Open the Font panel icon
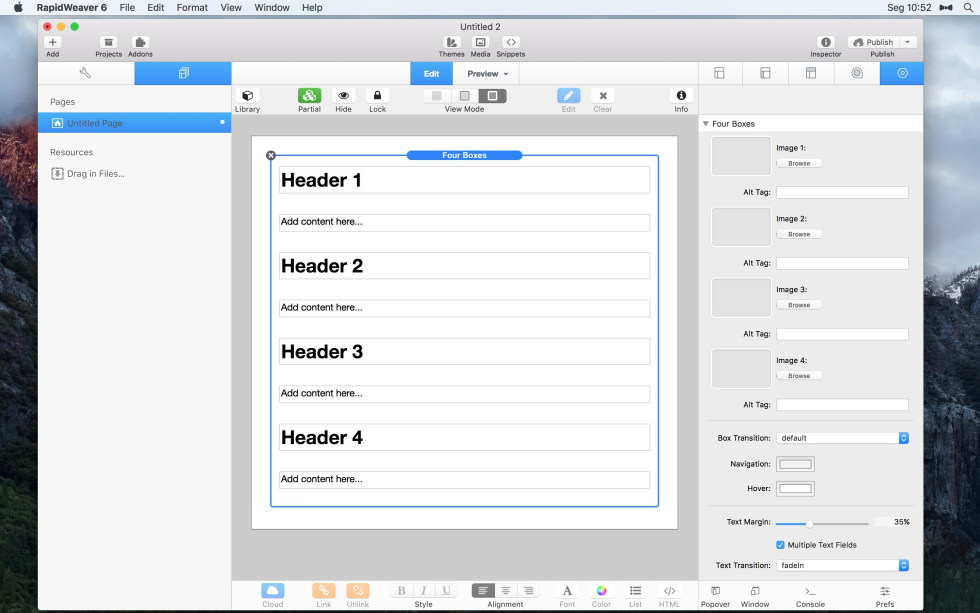Screen dimensions: 980x613 pos(567,591)
